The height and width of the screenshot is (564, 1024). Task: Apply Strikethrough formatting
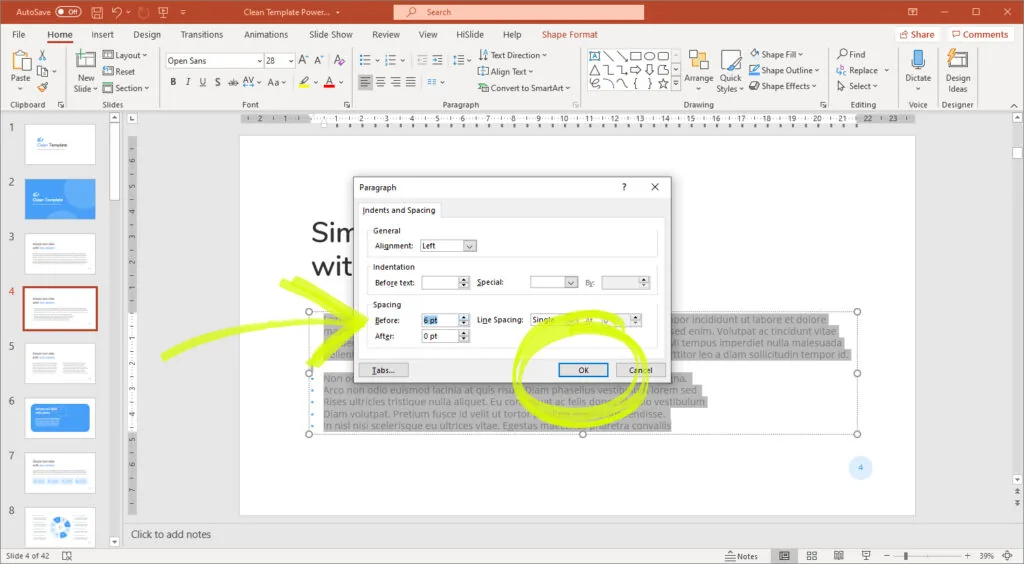[232, 82]
